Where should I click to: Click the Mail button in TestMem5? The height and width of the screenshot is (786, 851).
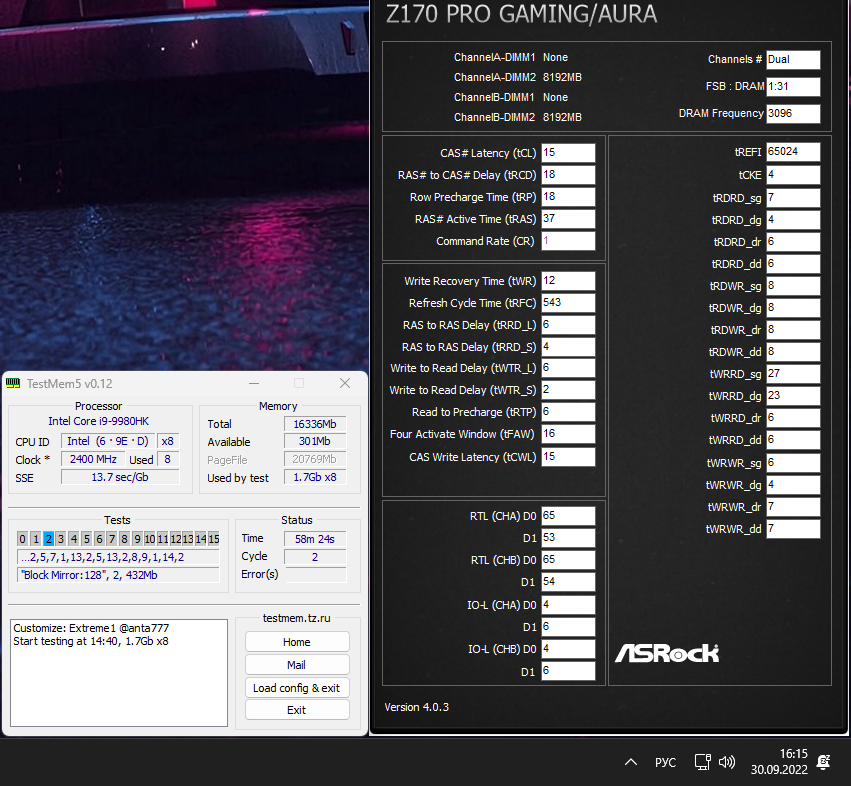297,664
